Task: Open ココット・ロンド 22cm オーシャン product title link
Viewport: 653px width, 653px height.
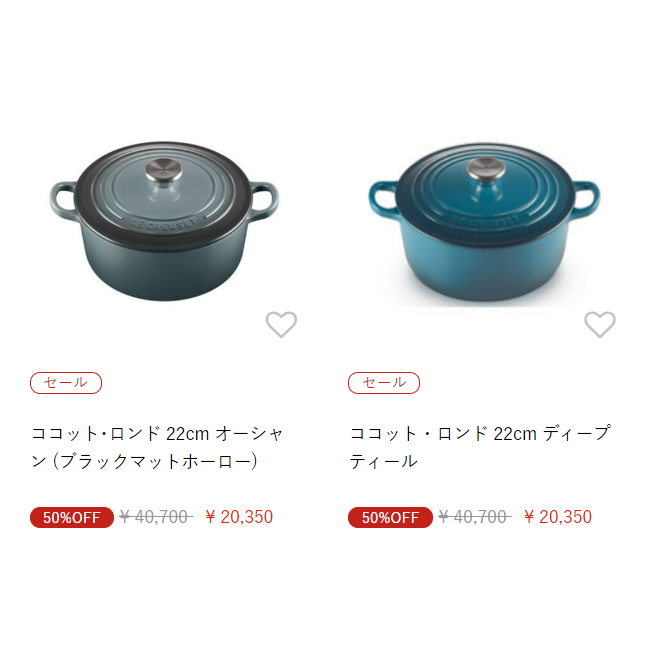Action: tap(157, 447)
